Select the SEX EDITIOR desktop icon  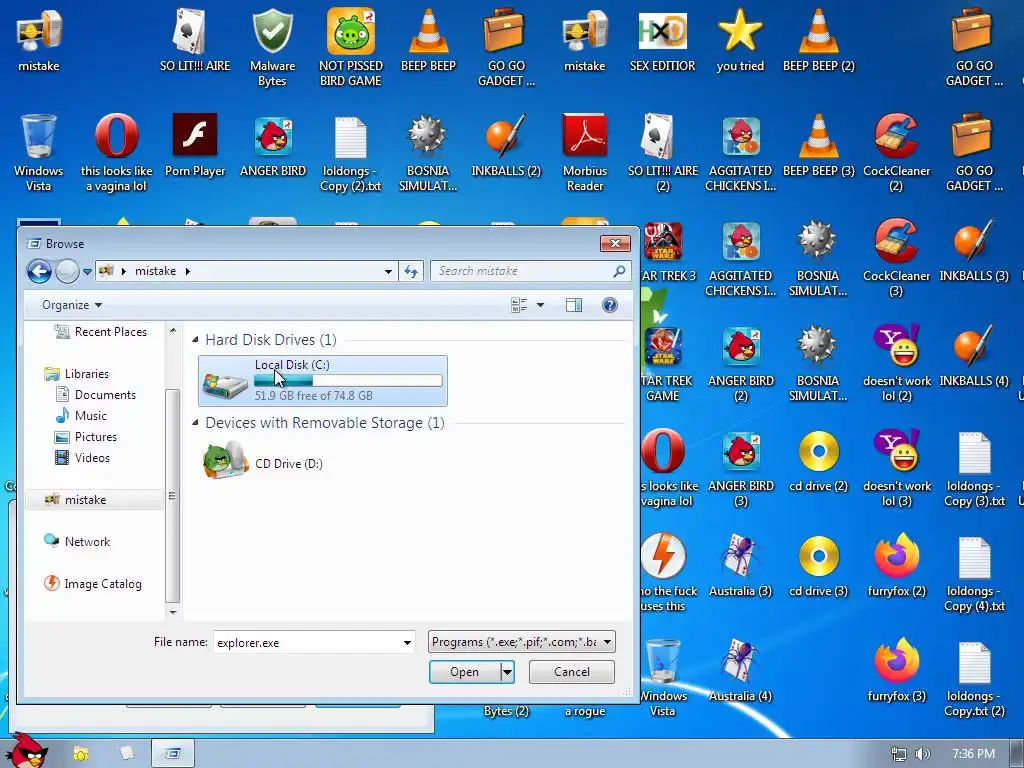point(662,40)
